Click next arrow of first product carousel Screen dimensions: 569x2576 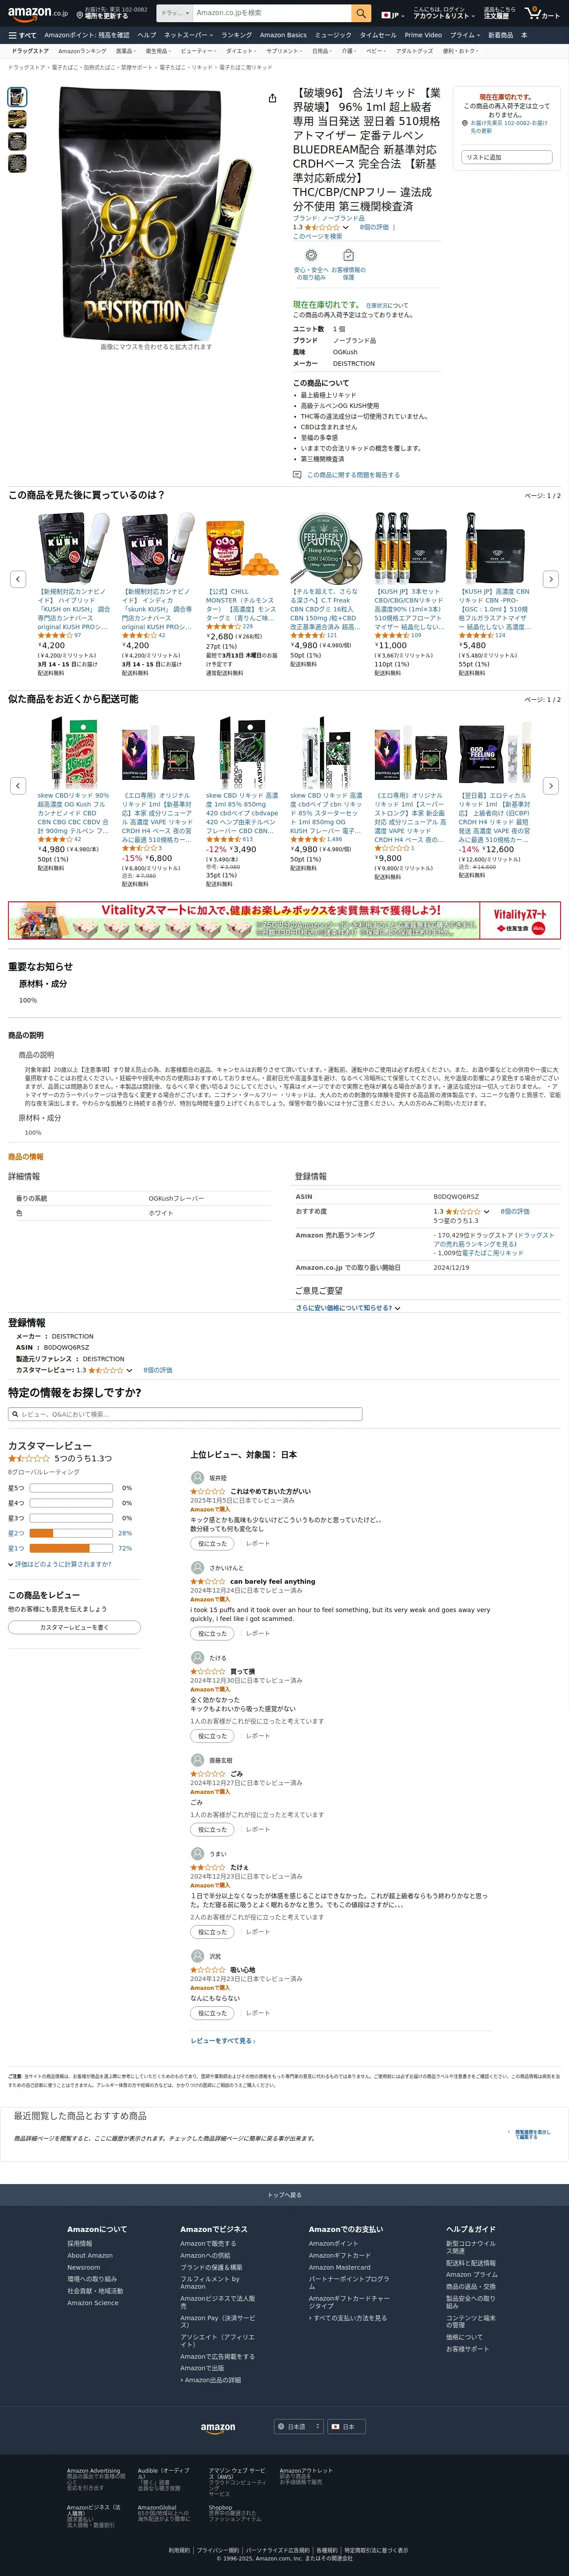tap(550, 579)
